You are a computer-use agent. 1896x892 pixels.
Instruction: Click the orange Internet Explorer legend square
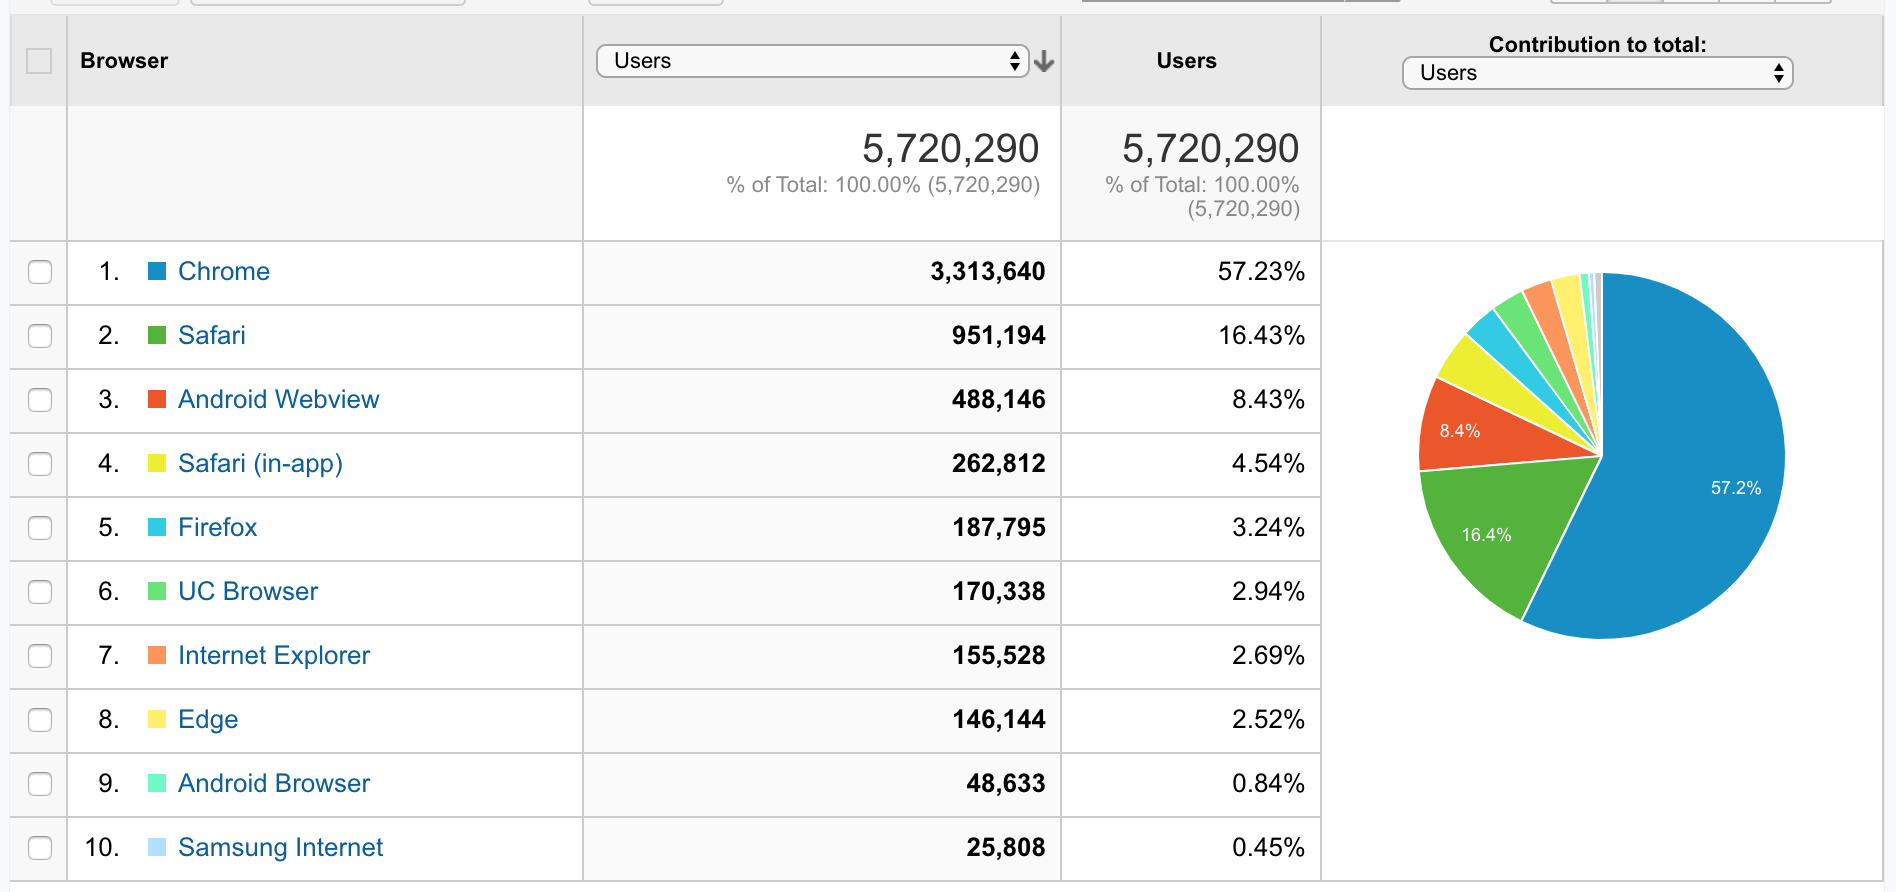[x=157, y=655]
